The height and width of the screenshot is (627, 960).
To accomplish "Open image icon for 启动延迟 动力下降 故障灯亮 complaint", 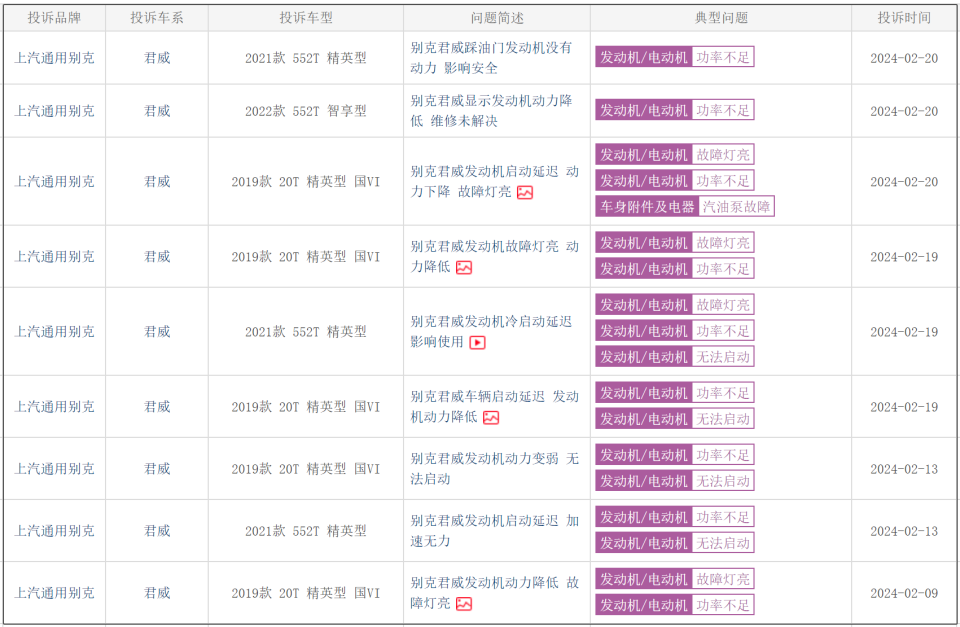I will coord(525,192).
